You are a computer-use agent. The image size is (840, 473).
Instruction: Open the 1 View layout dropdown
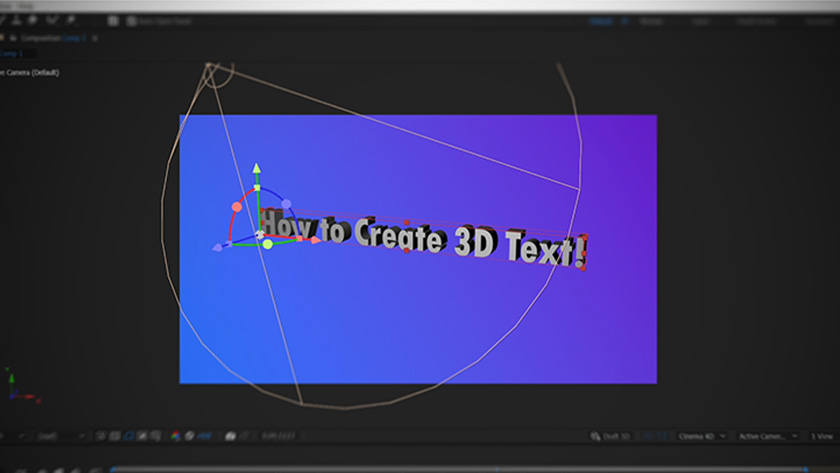coord(820,436)
